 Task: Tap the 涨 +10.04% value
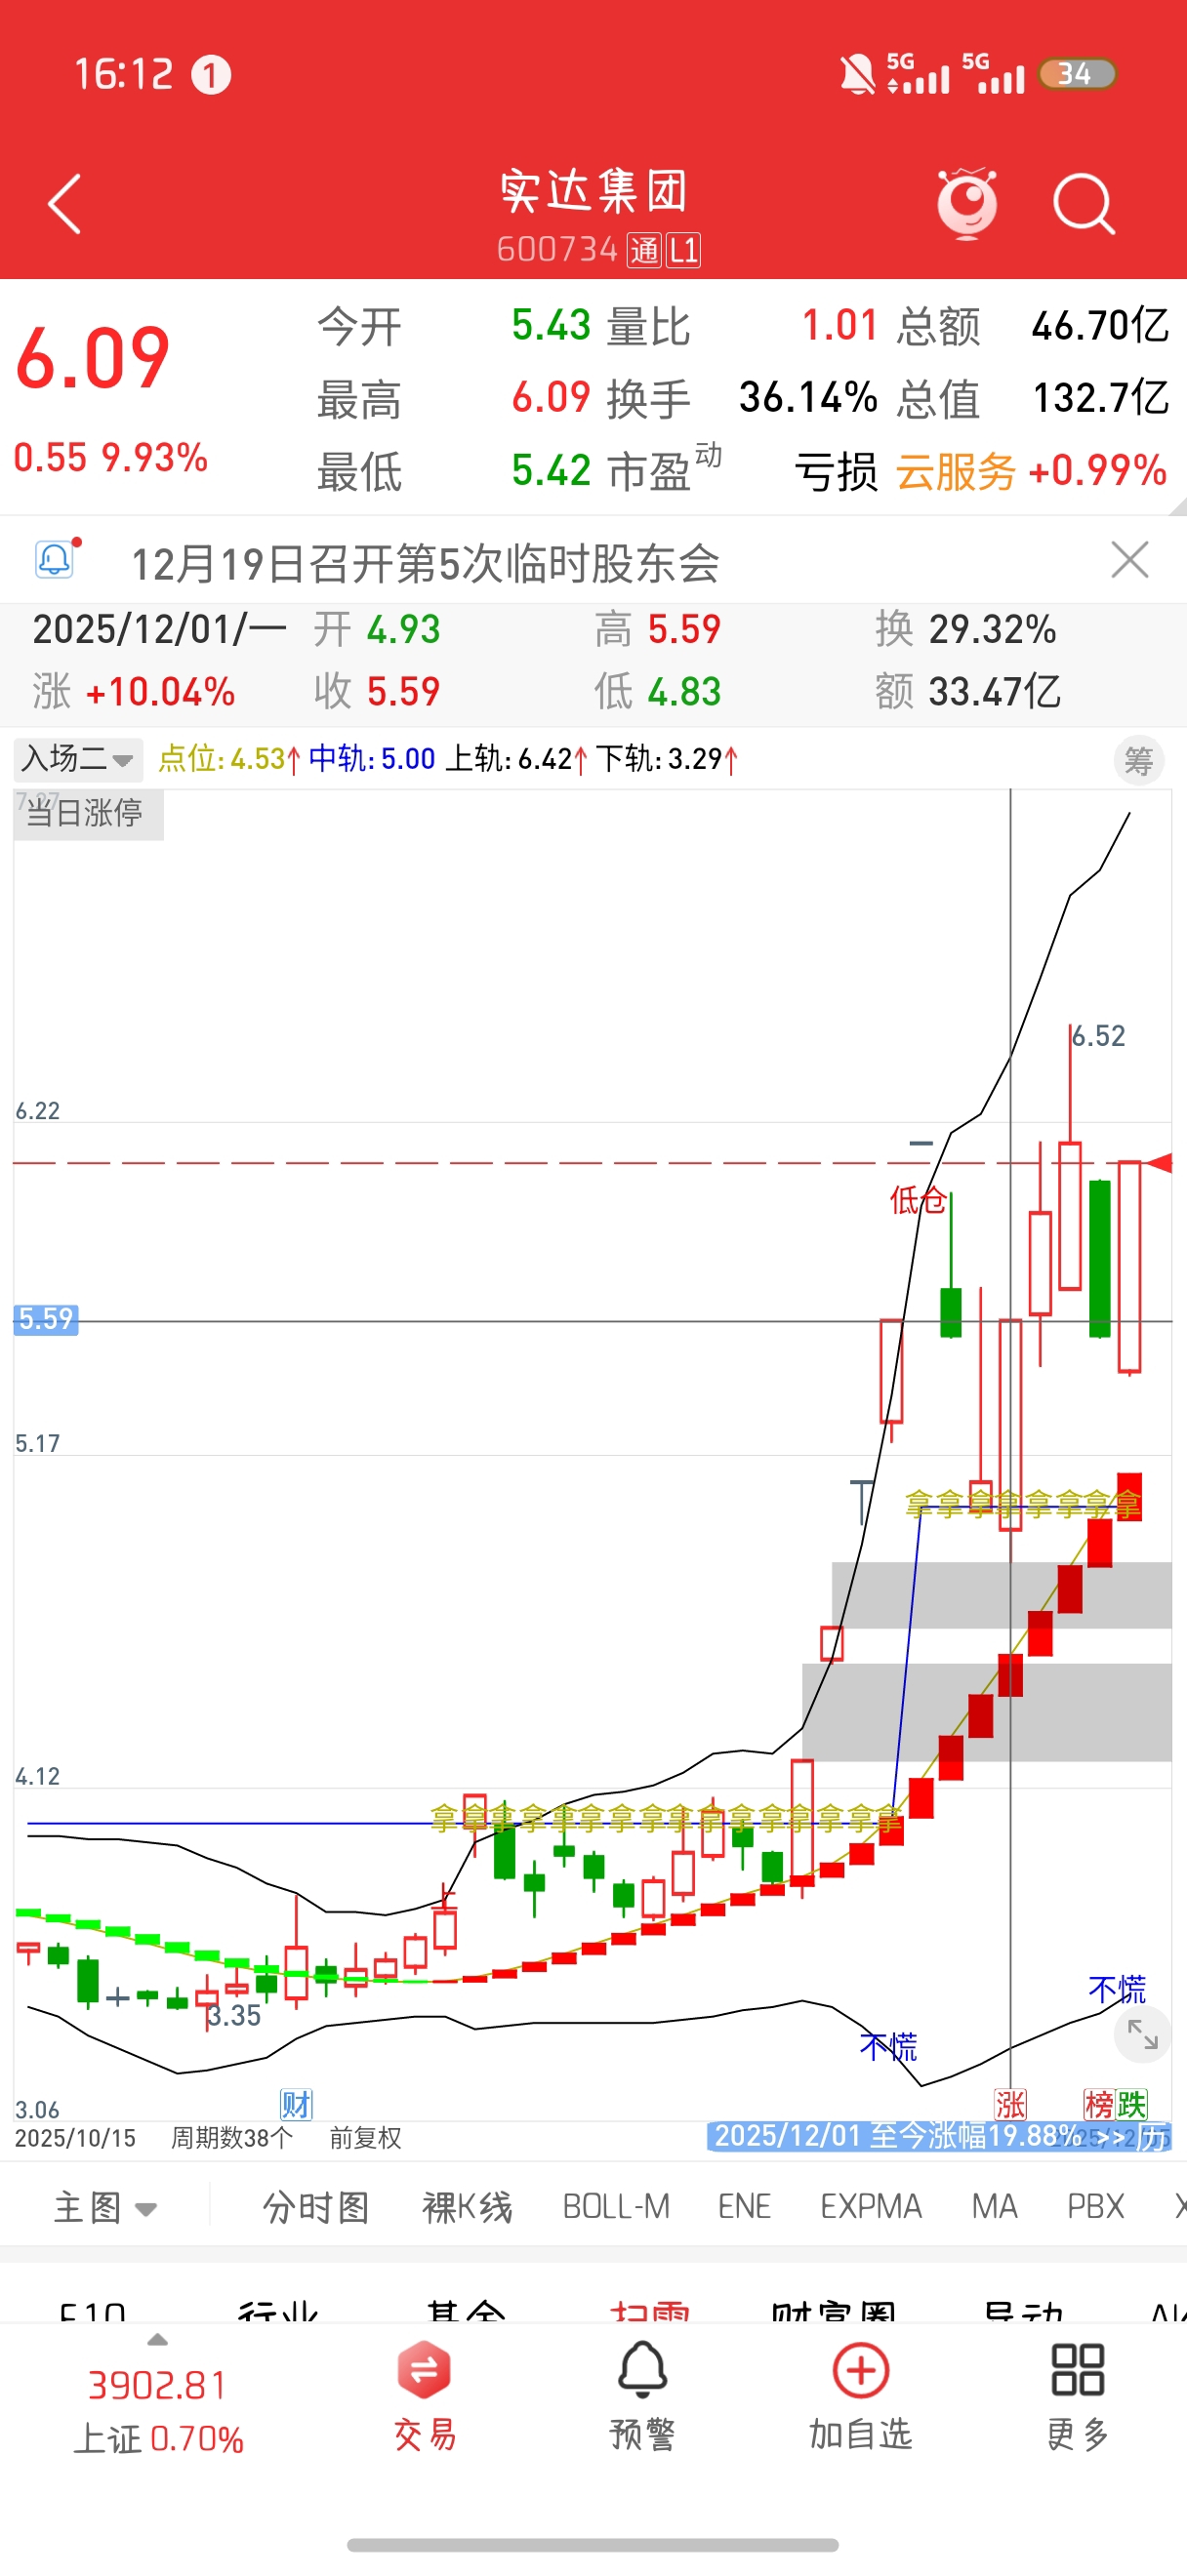pos(160,692)
